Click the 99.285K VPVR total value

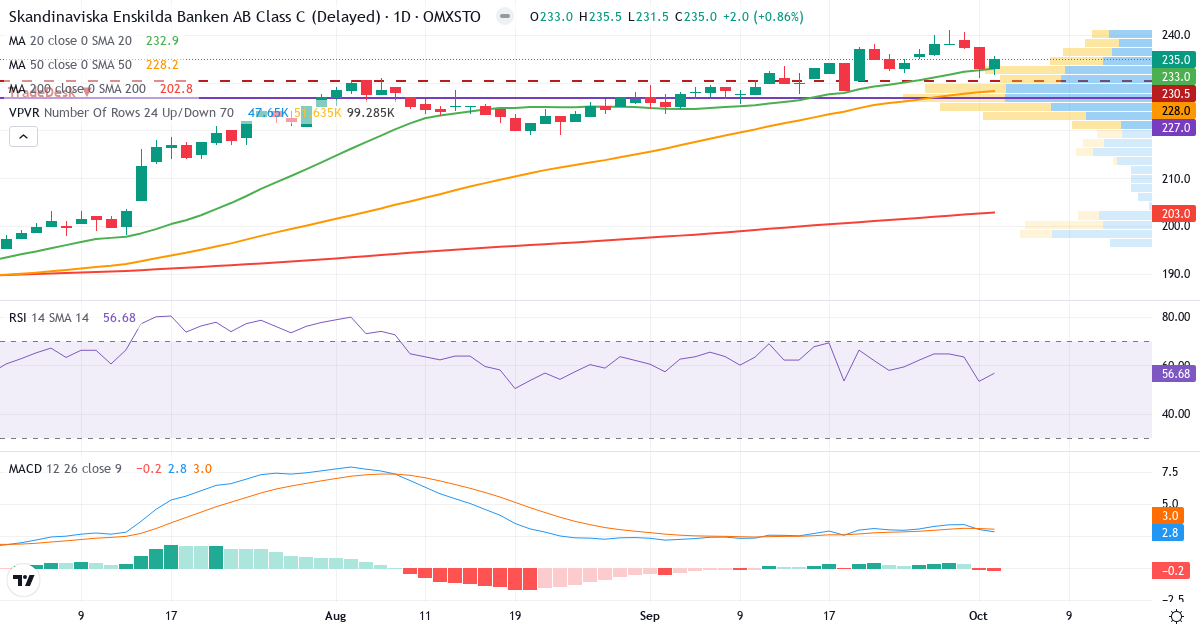(x=371, y=113)
